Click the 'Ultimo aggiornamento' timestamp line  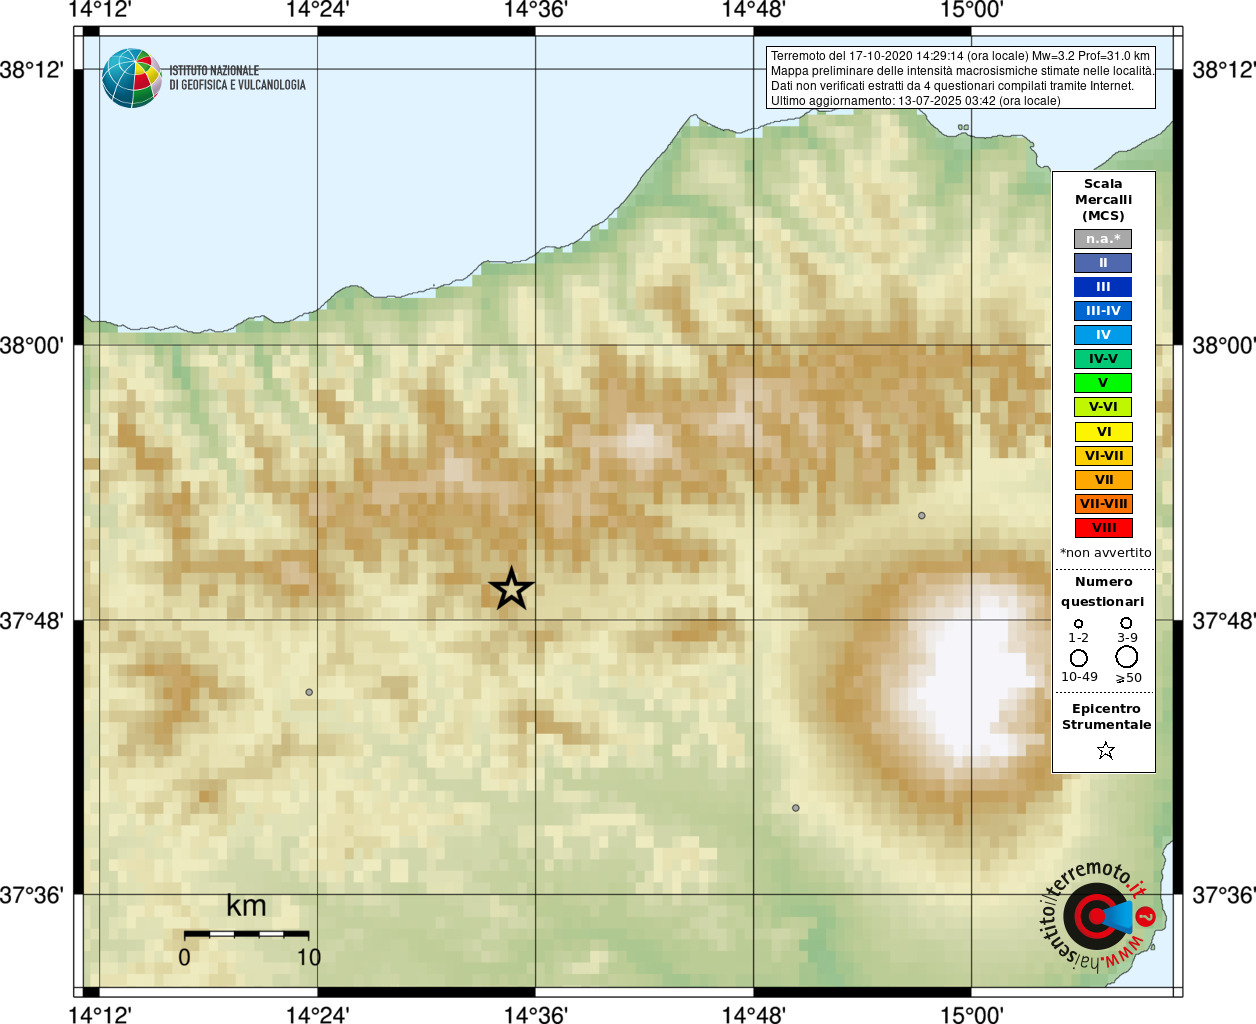(915, 101)
